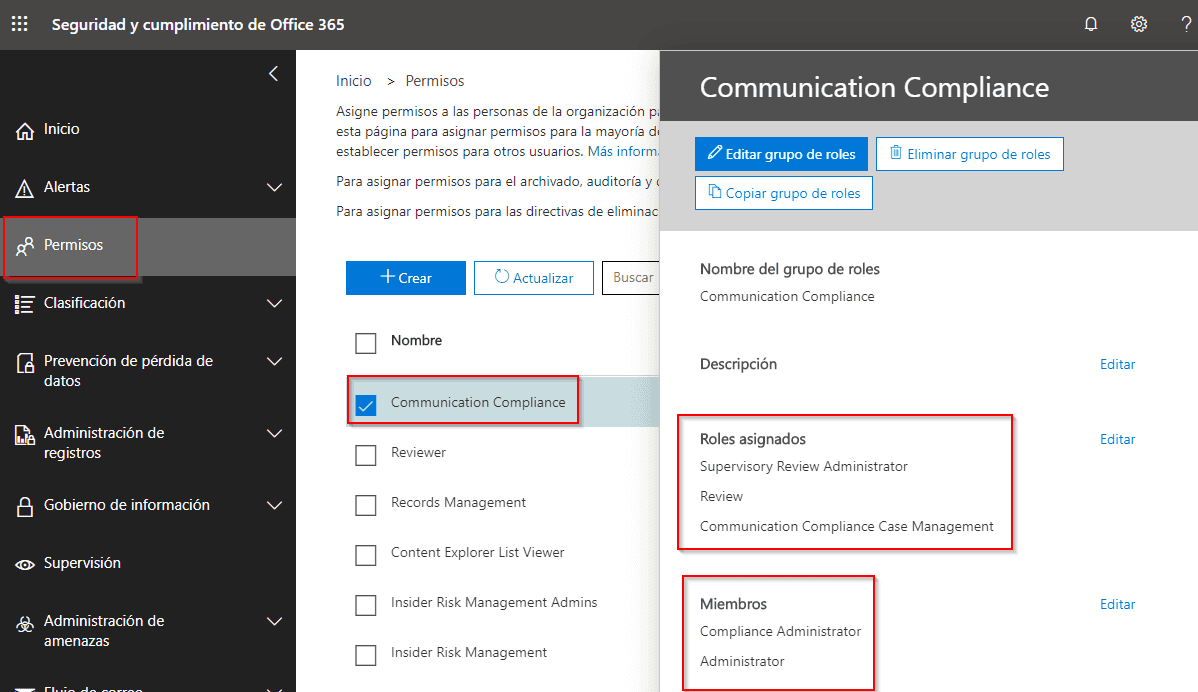The height and width of the screenshot is (692, 1198).
Task: Click Editar next to Miembros
Action: [1117, 604]
